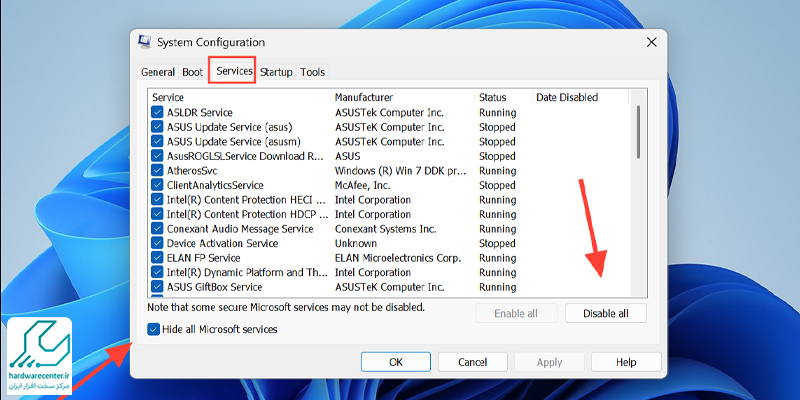Select the Services tab

pos(234,71)
